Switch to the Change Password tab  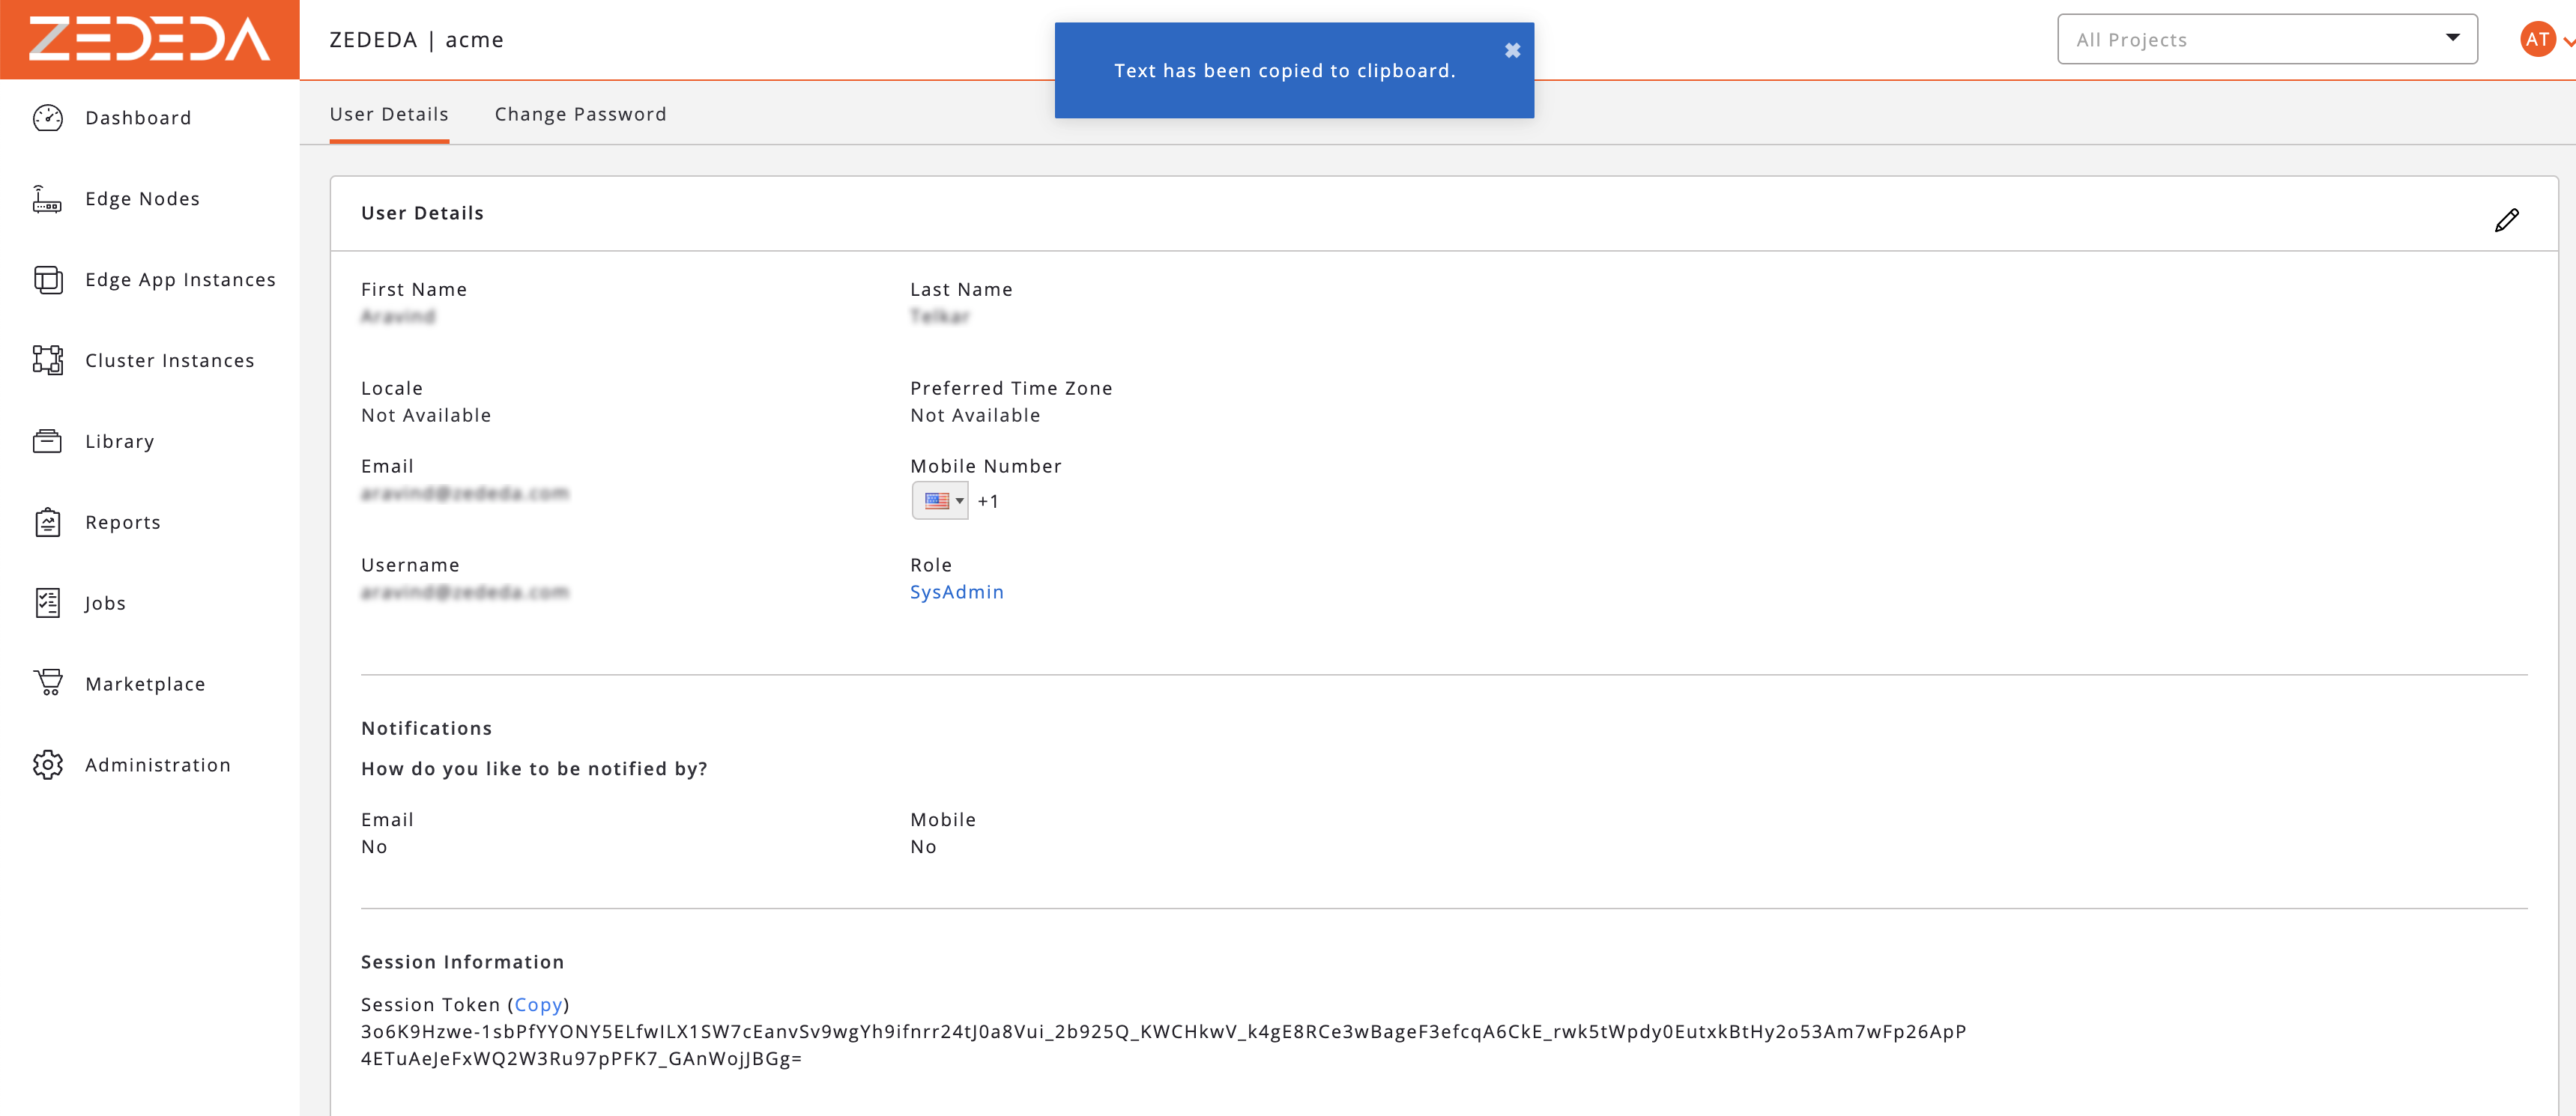(x=580, y=114)
